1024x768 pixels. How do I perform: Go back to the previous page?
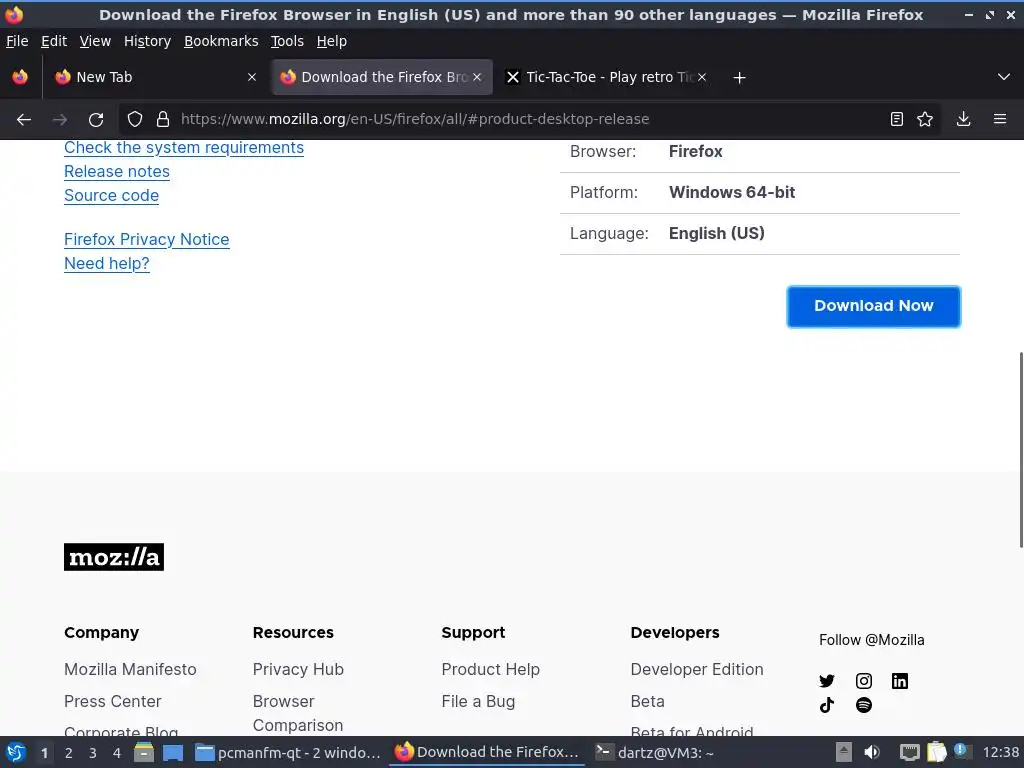[24, 120]
